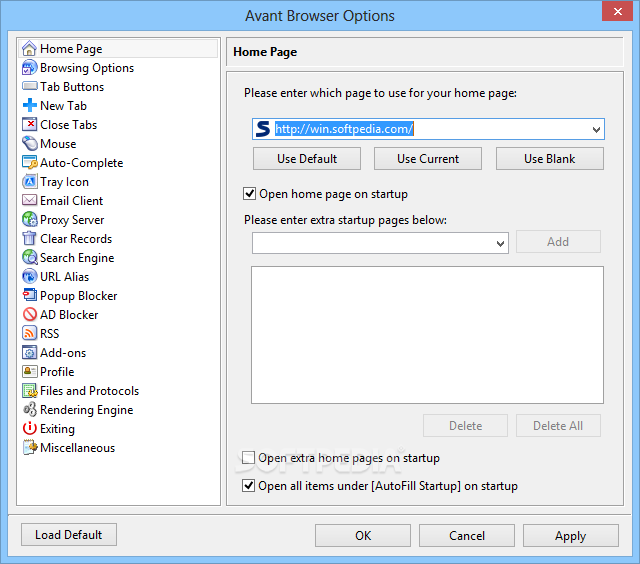Open Search Engine settings
640x564 pixels.
click(77, 258)
